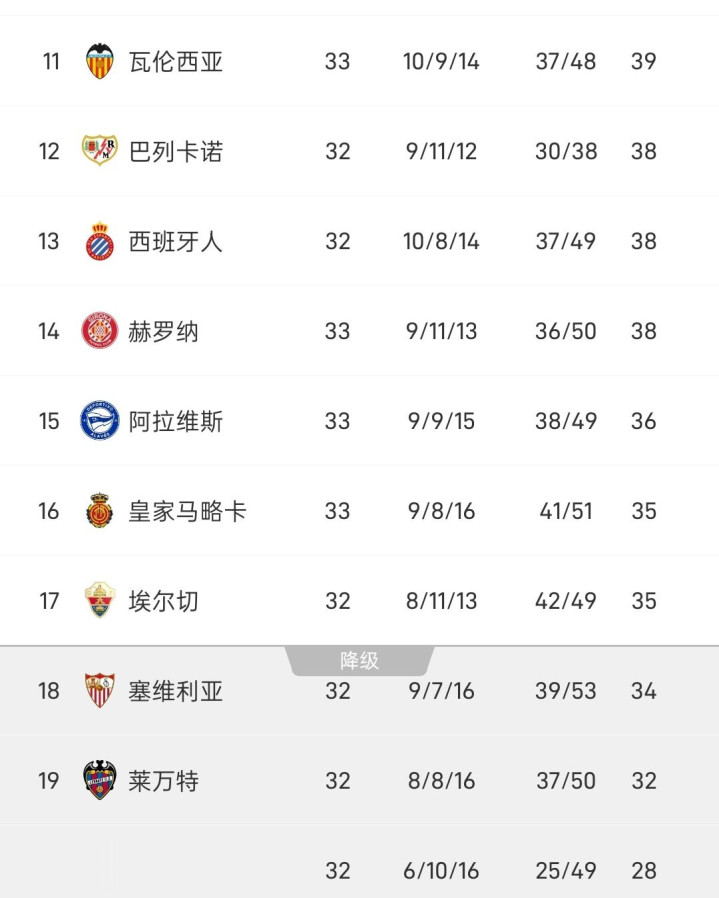Image resolution: width=719 pixels, height=898 pixels.
Task: Tap the 莱万特 team name
Action: 164,781
